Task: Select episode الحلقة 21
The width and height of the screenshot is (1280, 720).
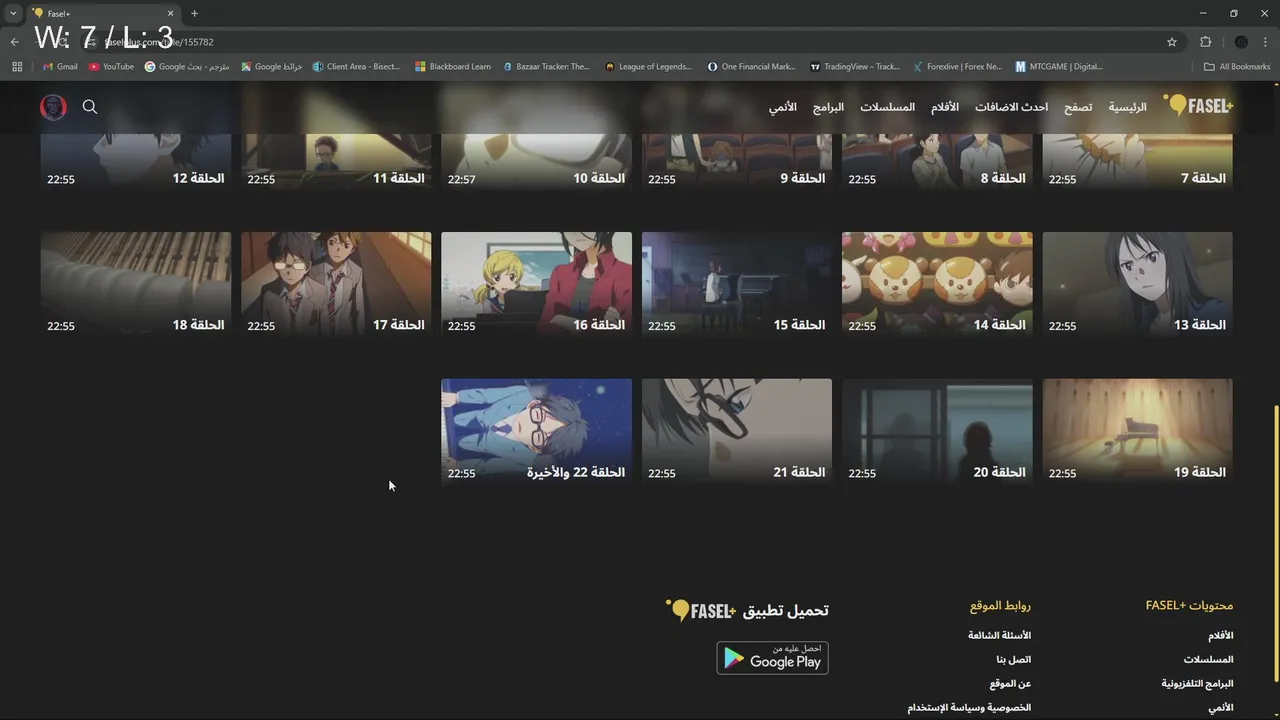Action: (x=737, y=432)
